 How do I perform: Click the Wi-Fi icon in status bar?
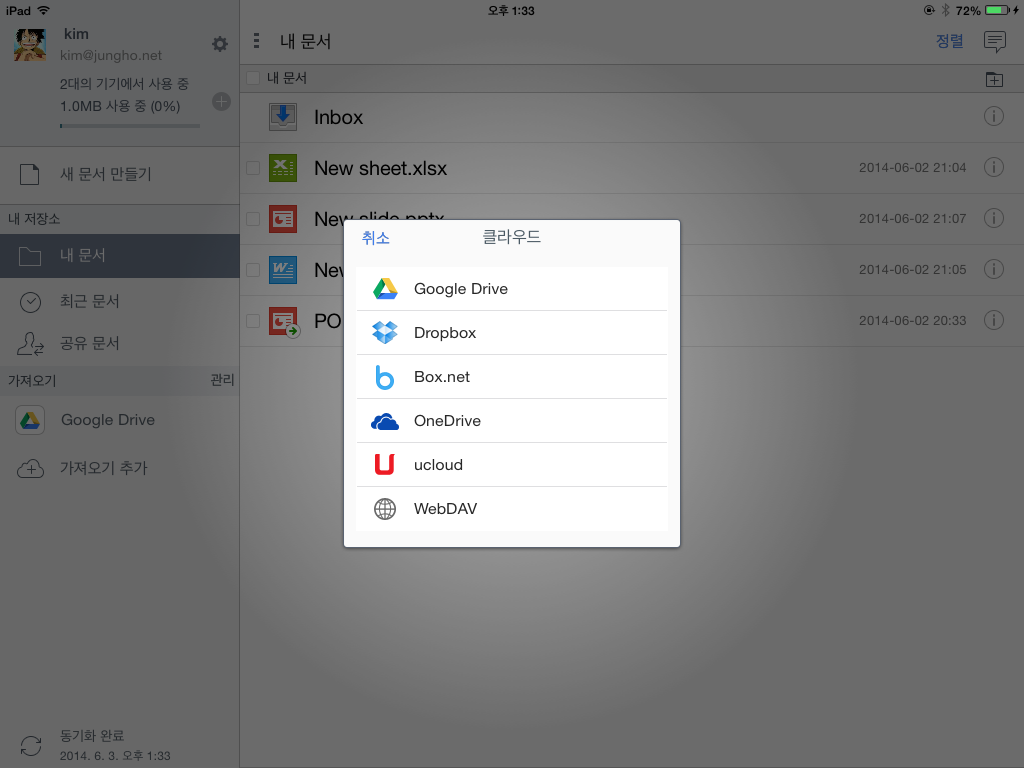[44, 10]
